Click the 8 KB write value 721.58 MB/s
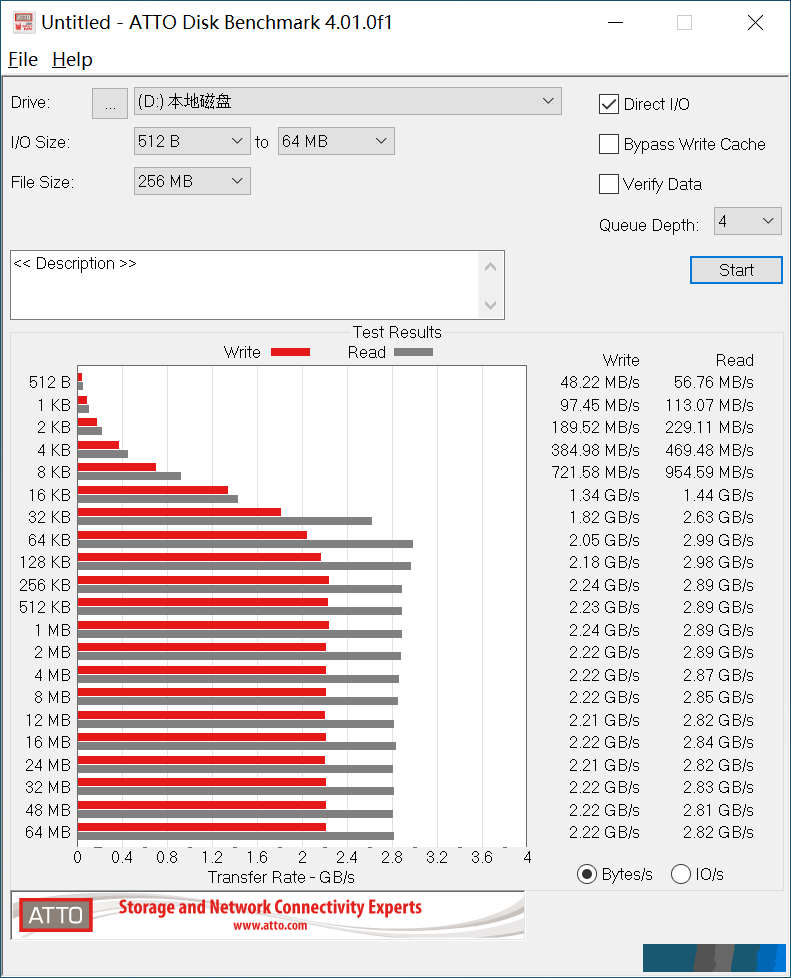Screen dimensions: 791x978 point(596,472)
